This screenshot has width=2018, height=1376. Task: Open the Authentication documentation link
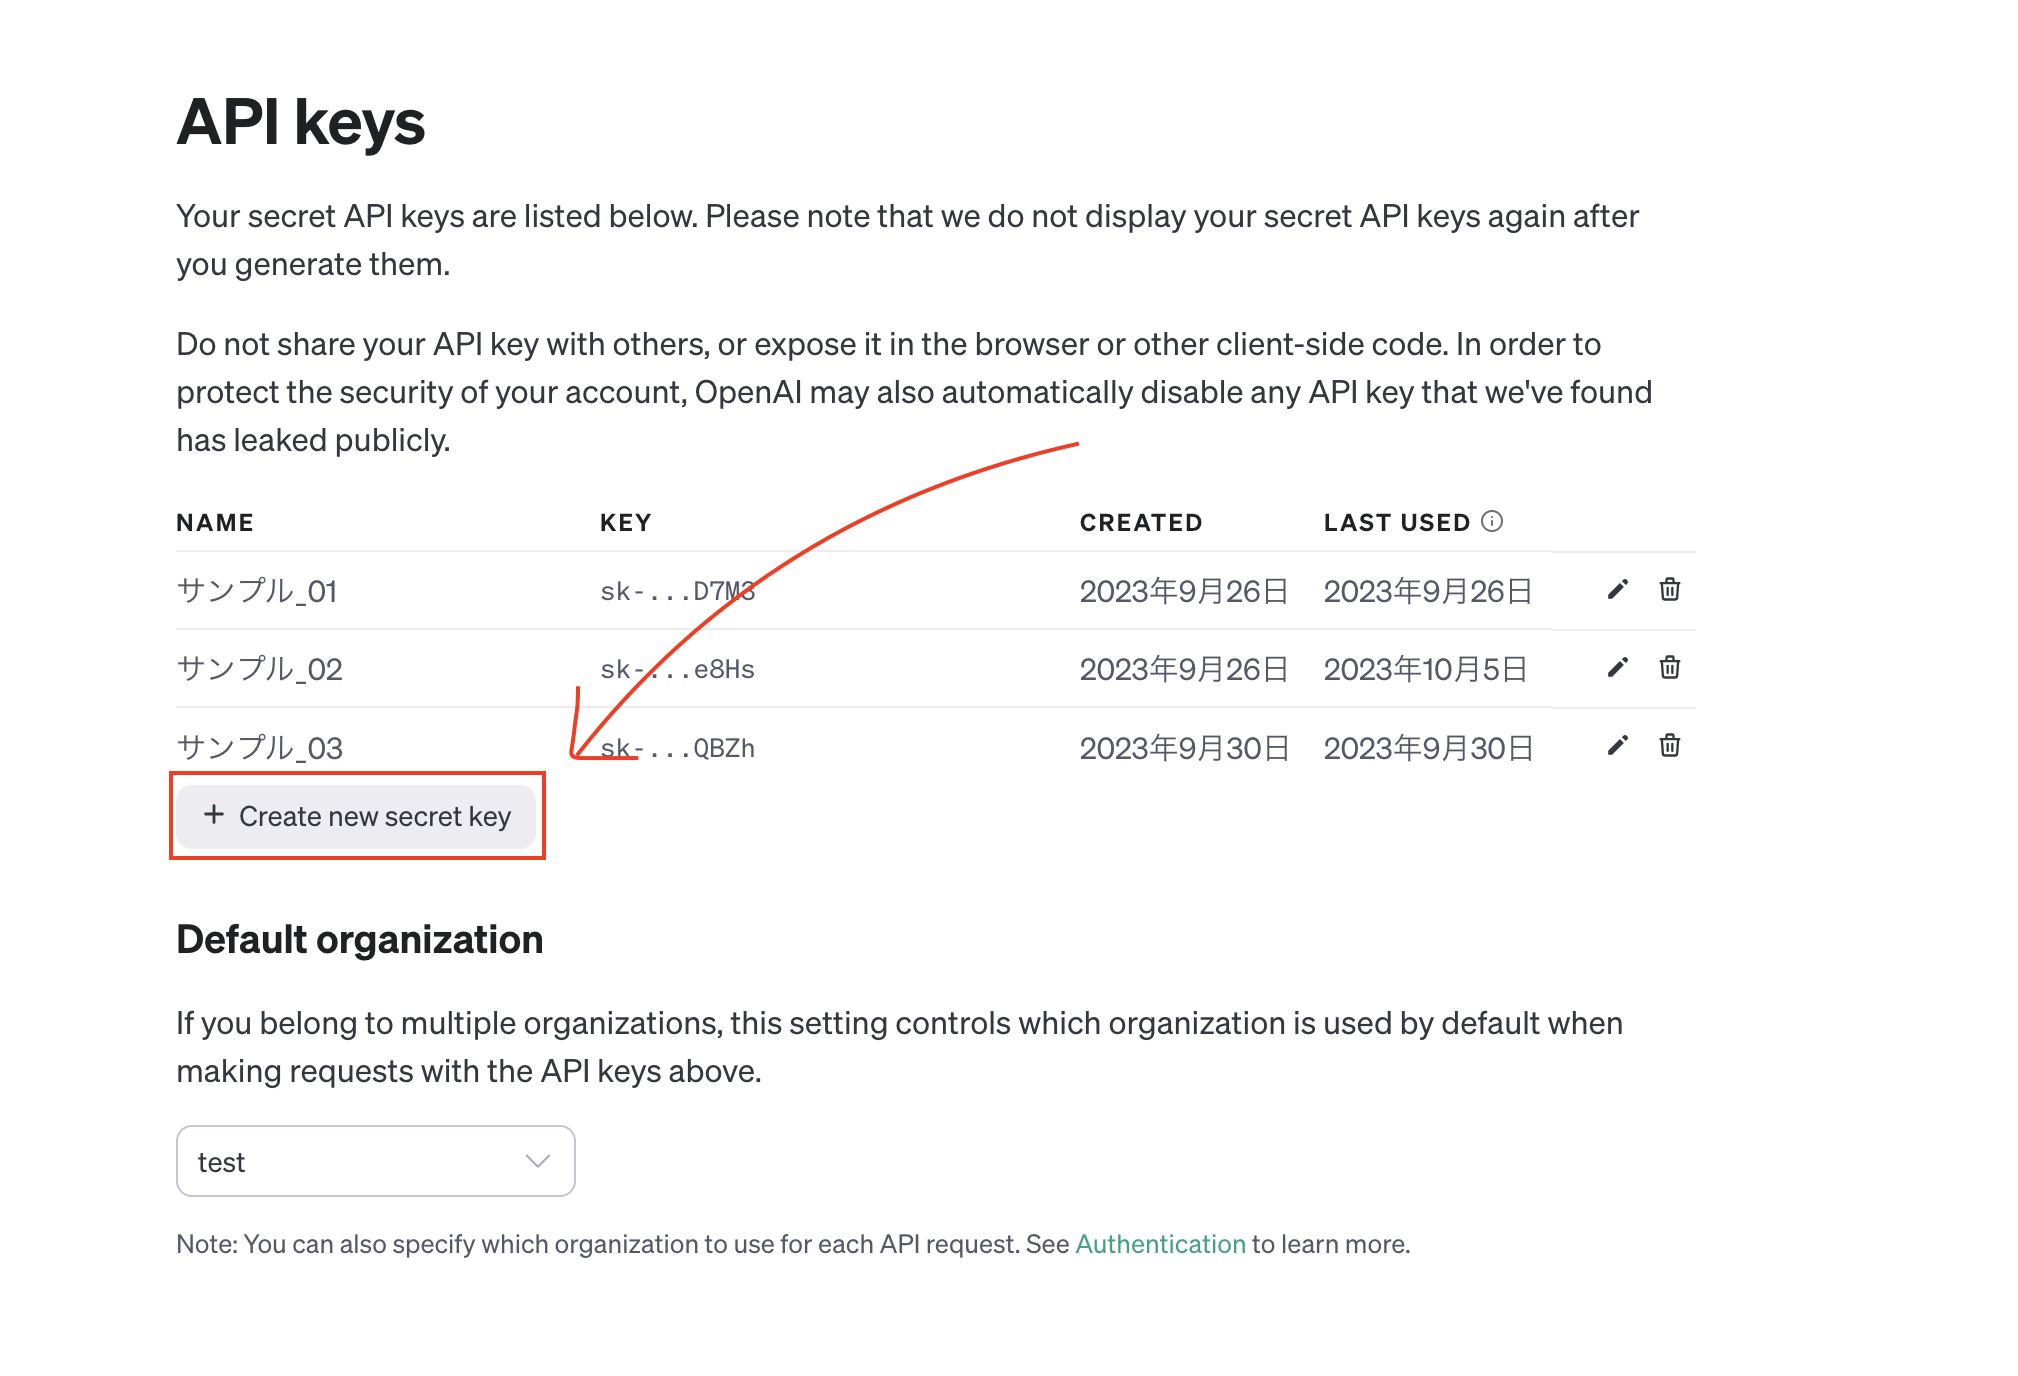pyautogui.click(x=1160, y=1244)
